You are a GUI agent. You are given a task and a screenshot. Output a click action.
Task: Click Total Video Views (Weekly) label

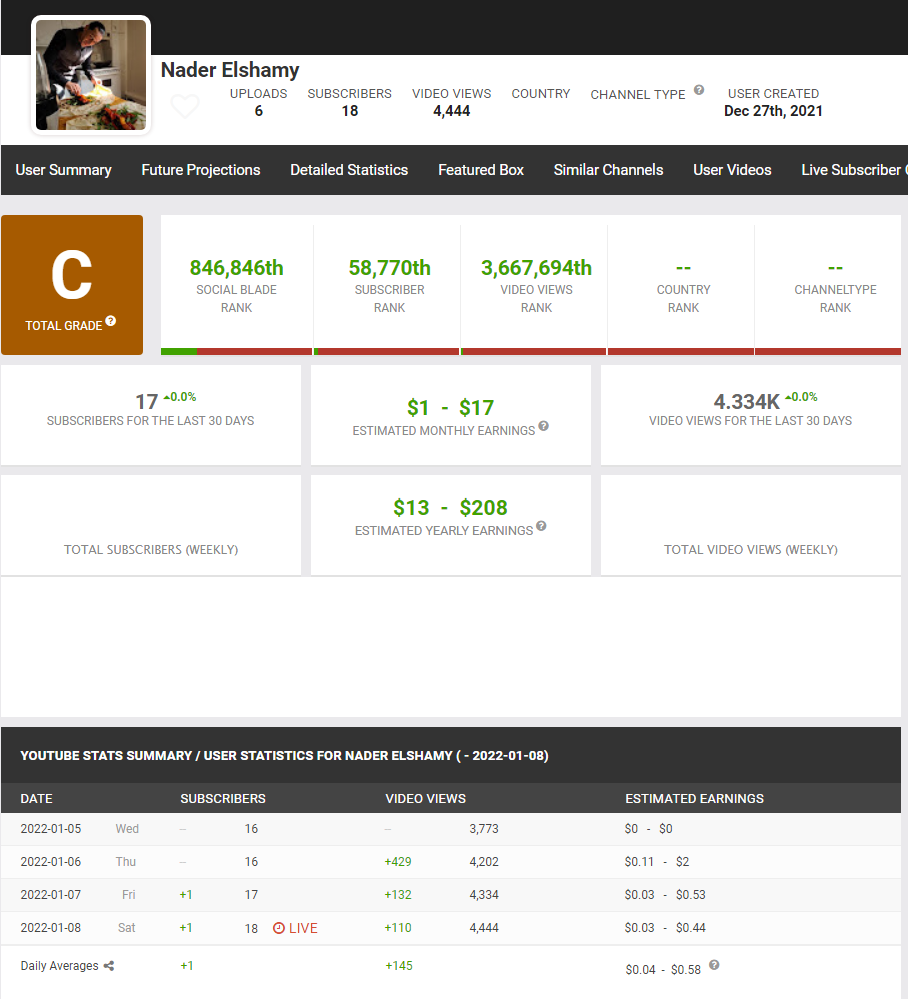coord(751,549)
